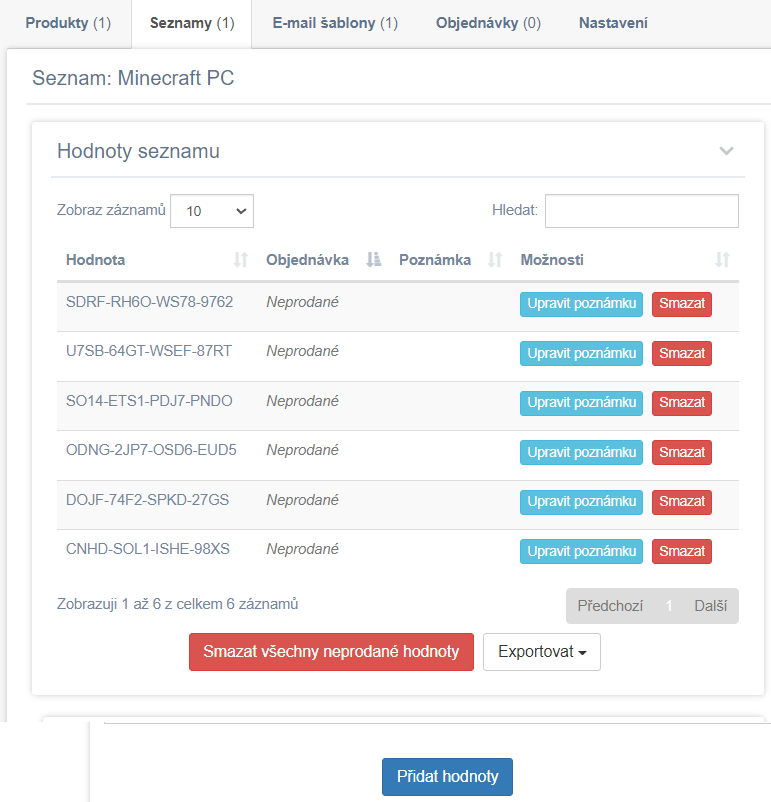Click the Objednávka column header
Image resolution: width=771 pixels, height=802 pixels.
click(307, 260)
